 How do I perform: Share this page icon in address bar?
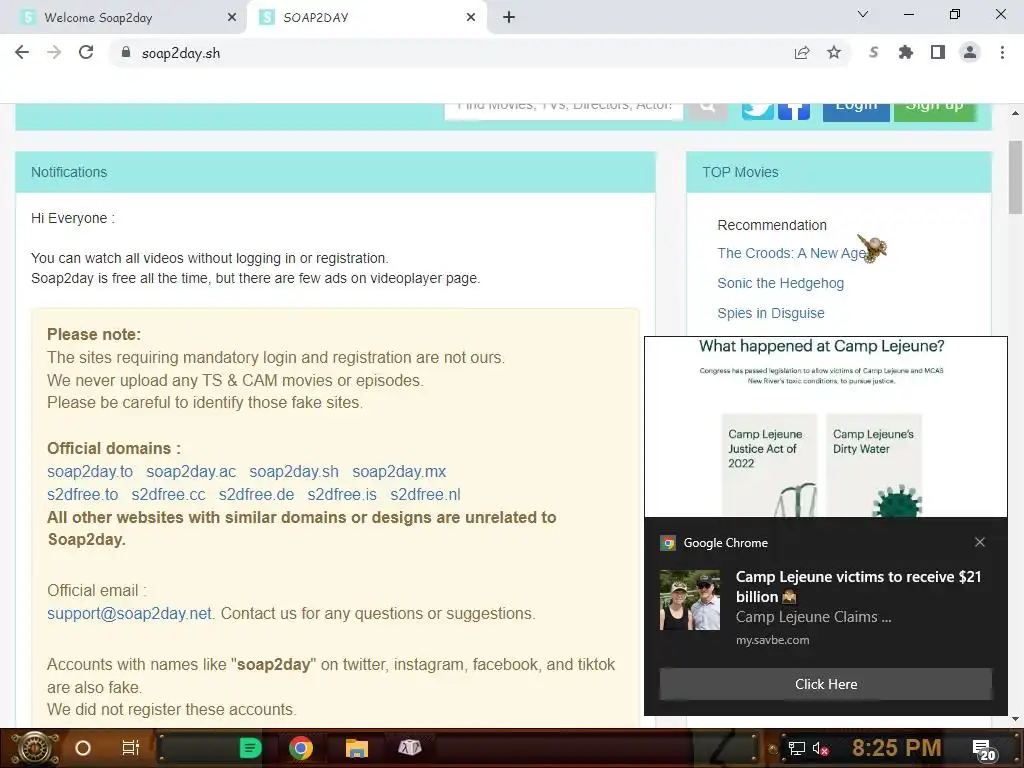pos(802,53)
